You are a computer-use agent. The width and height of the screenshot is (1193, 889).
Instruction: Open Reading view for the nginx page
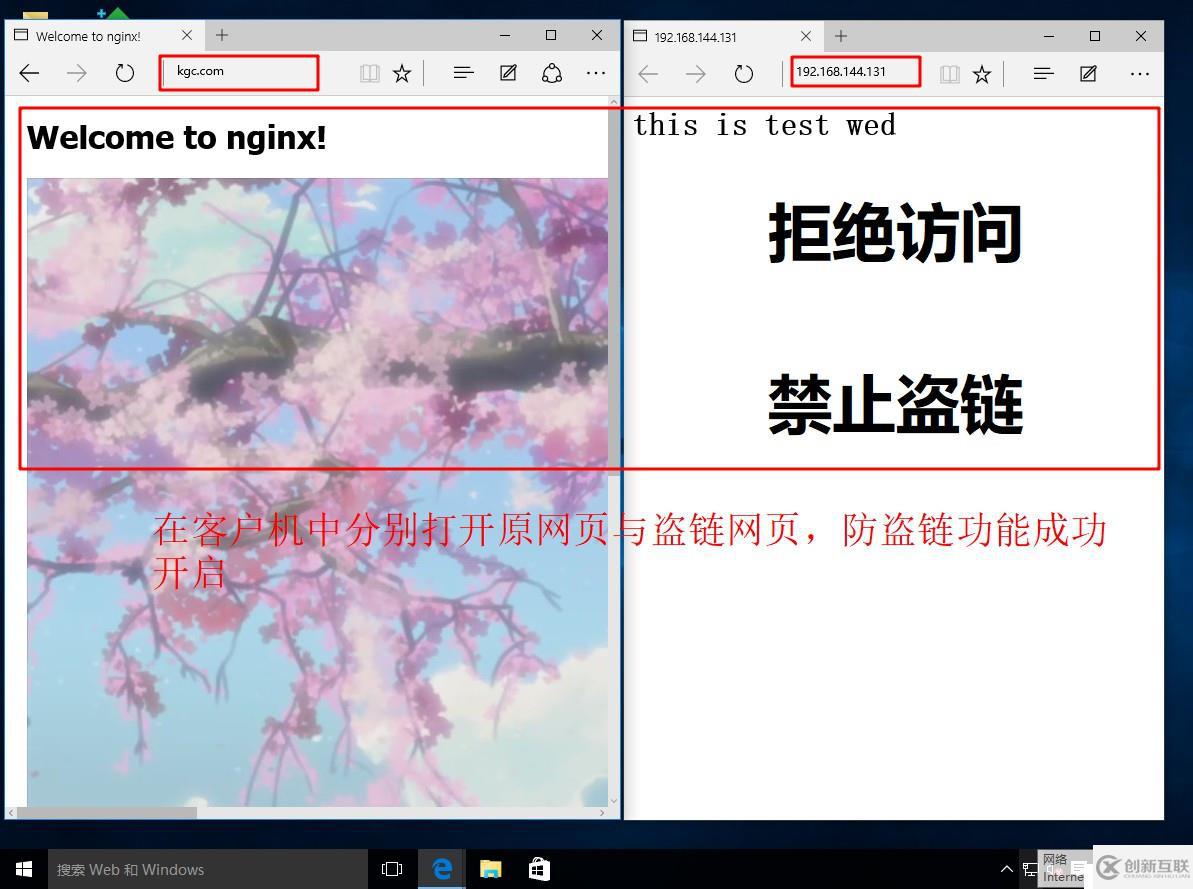point(370,72)
